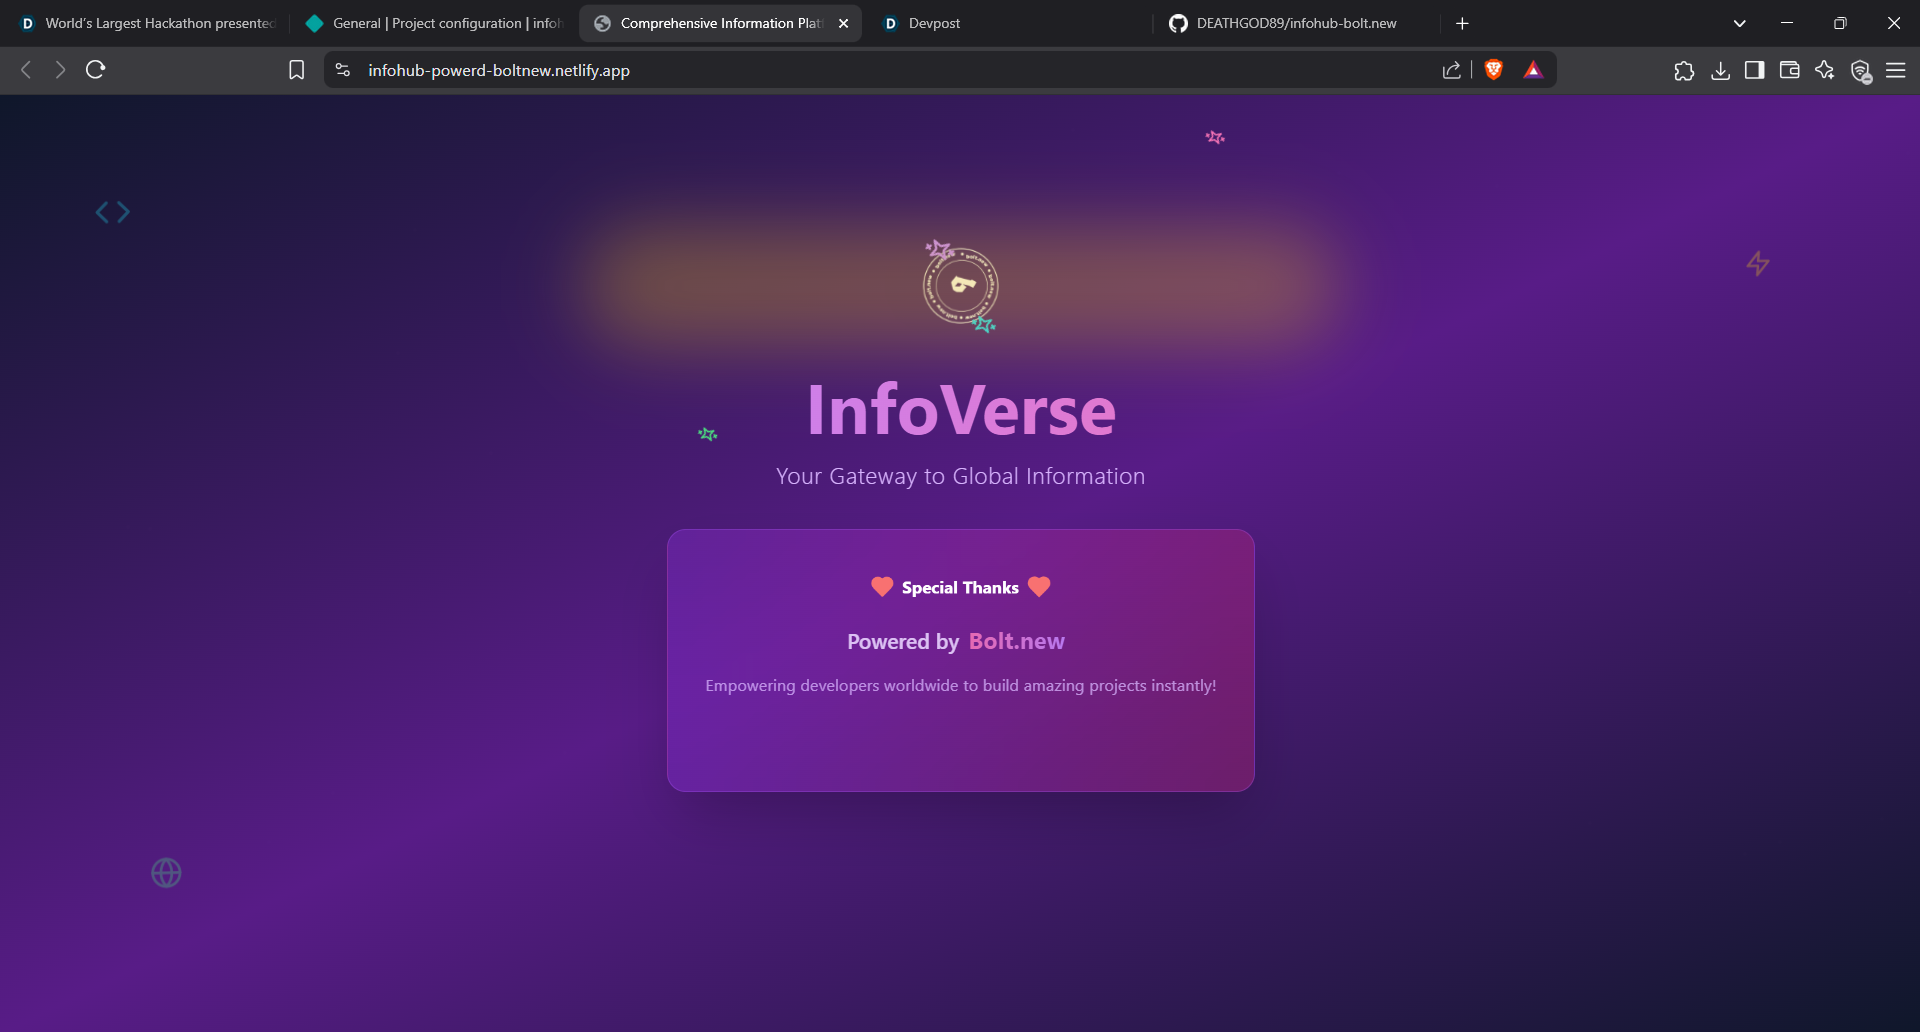Open the Brave VPN shield icon
Viewport: 1920px width, 1032px height.
coord(1861,72)
